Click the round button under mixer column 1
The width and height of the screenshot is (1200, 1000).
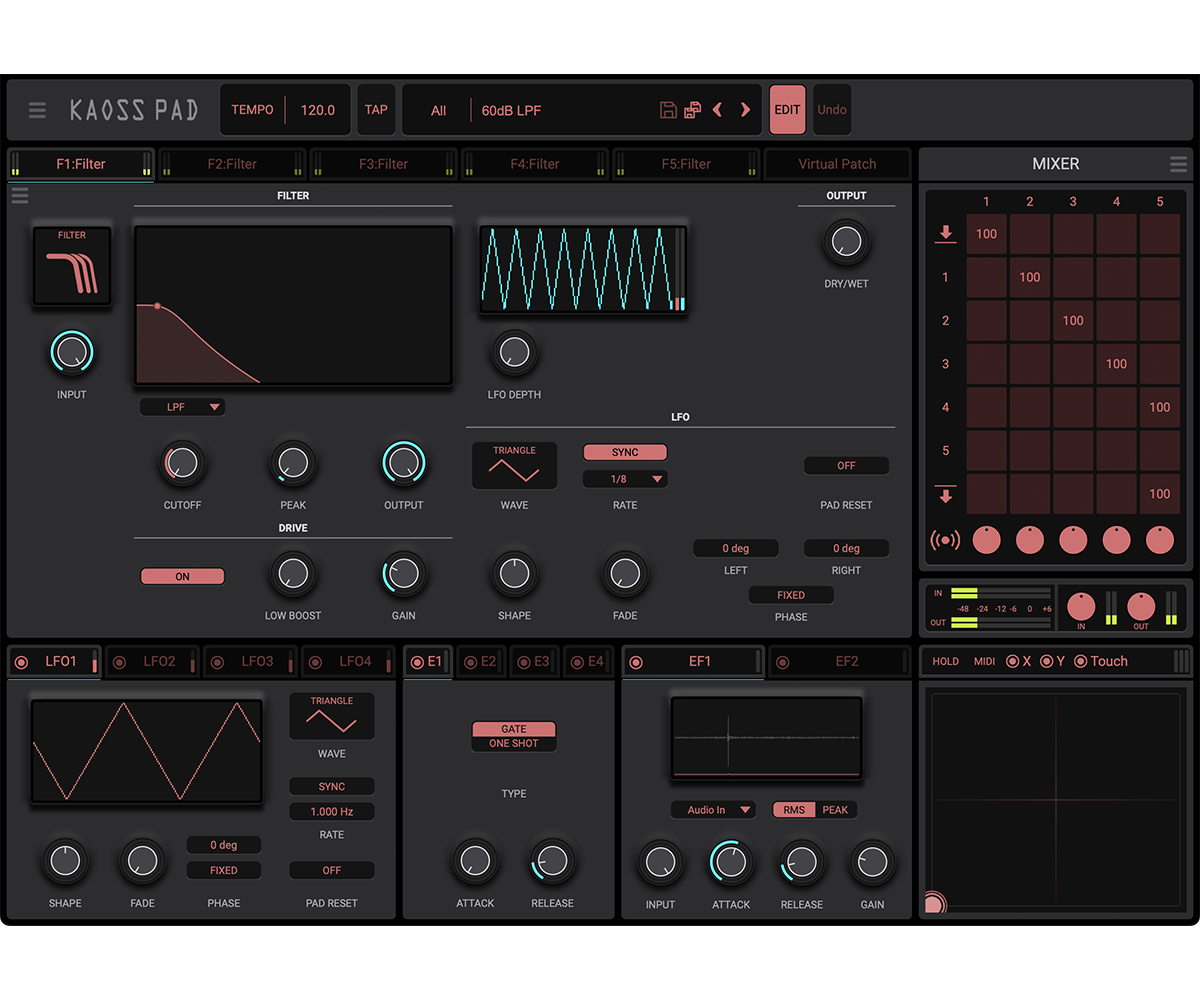pyautogui.click(x=987, y=540)
